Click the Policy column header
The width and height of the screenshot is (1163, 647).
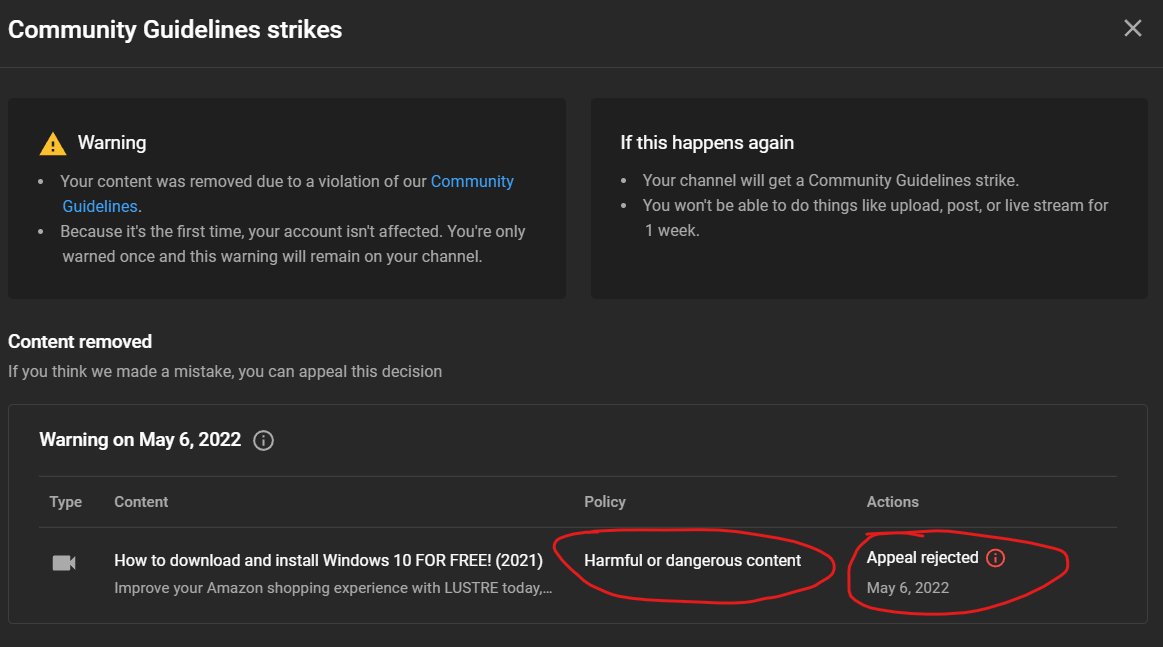click(x=604, y=502)
